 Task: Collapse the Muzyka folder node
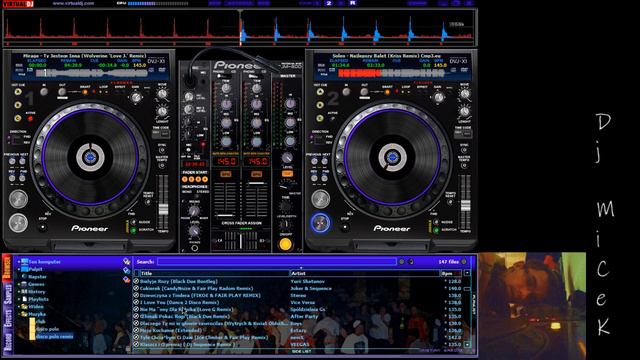(19, 314)
